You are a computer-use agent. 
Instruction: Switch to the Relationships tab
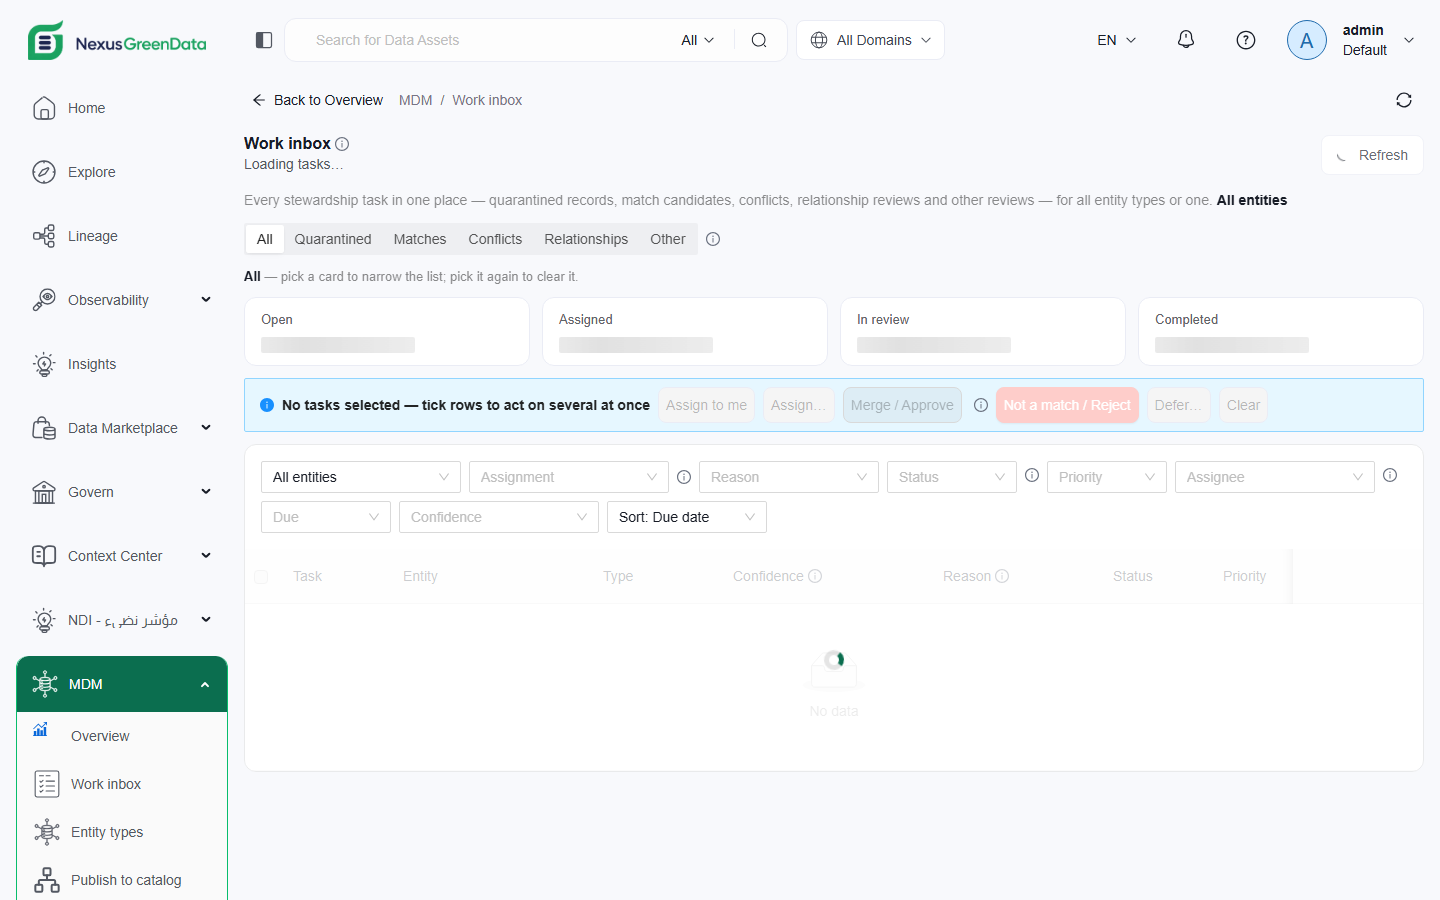pos(586,239)
